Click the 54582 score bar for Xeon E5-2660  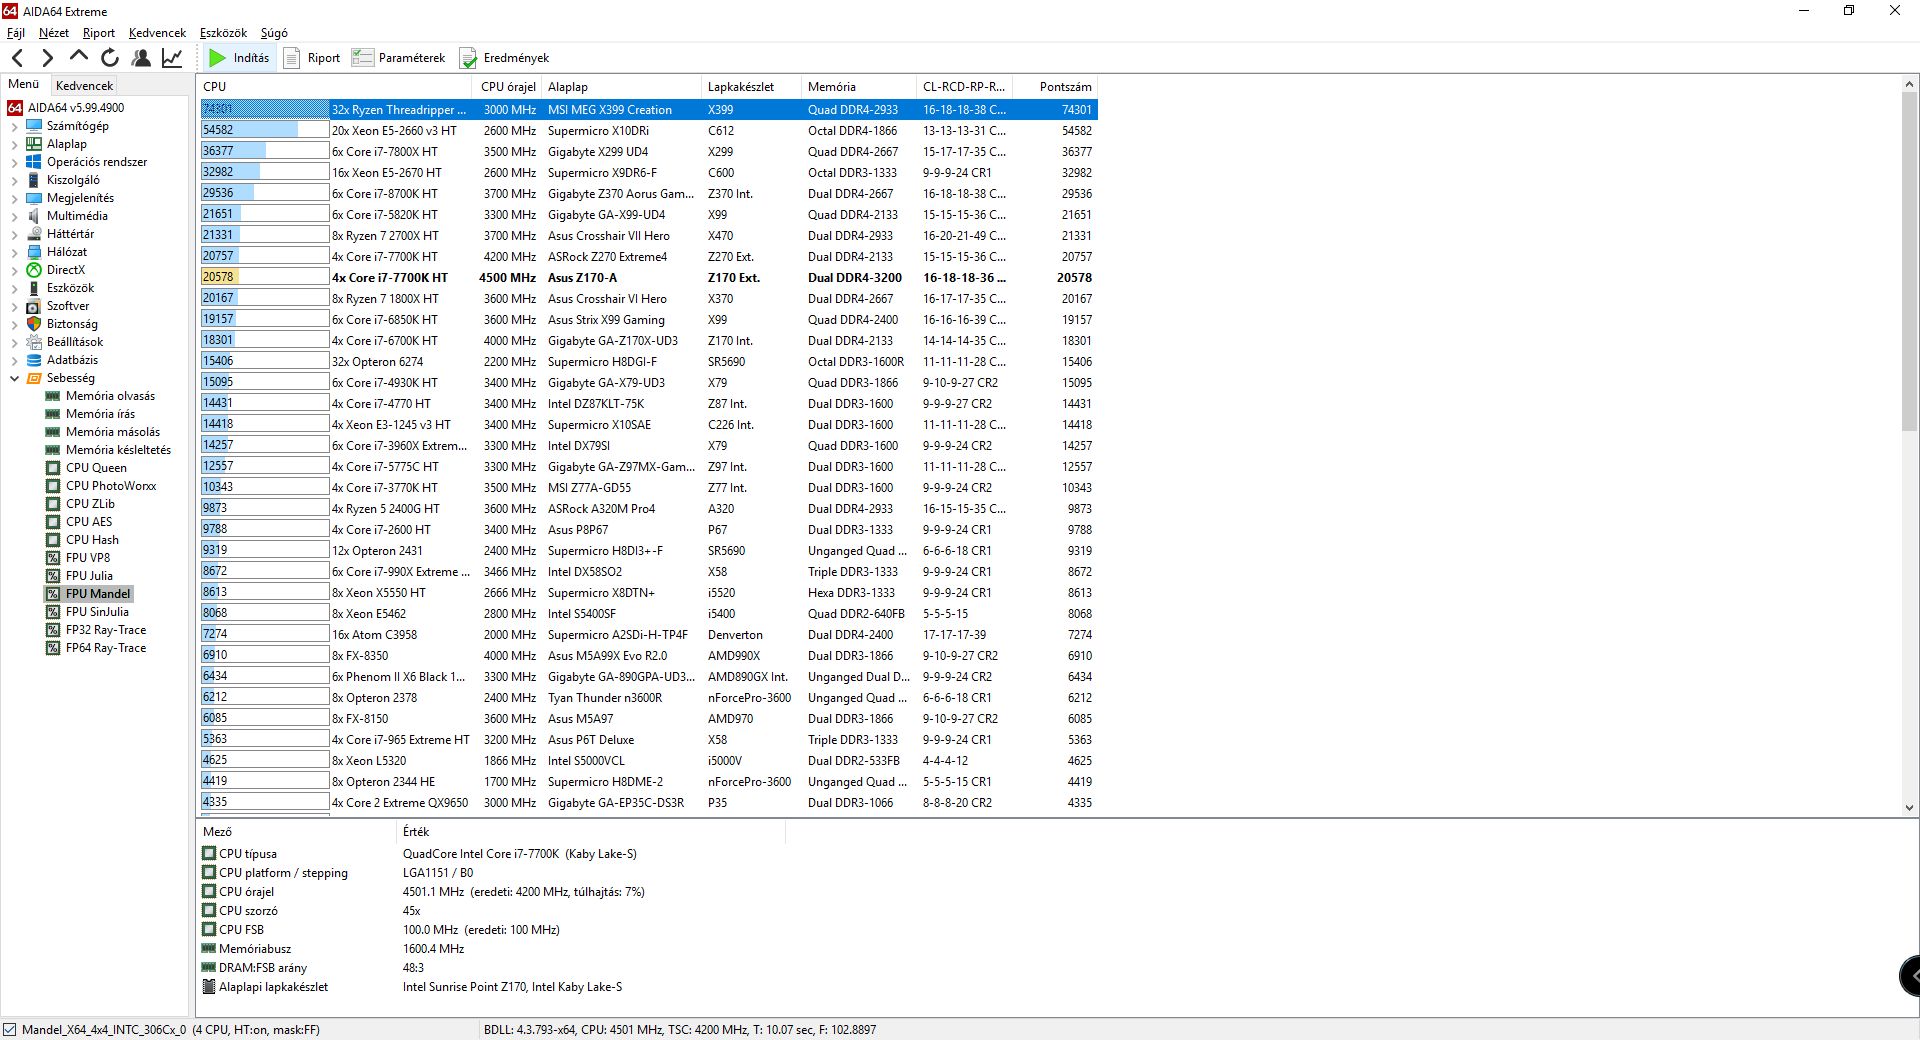tap(265, 131)
